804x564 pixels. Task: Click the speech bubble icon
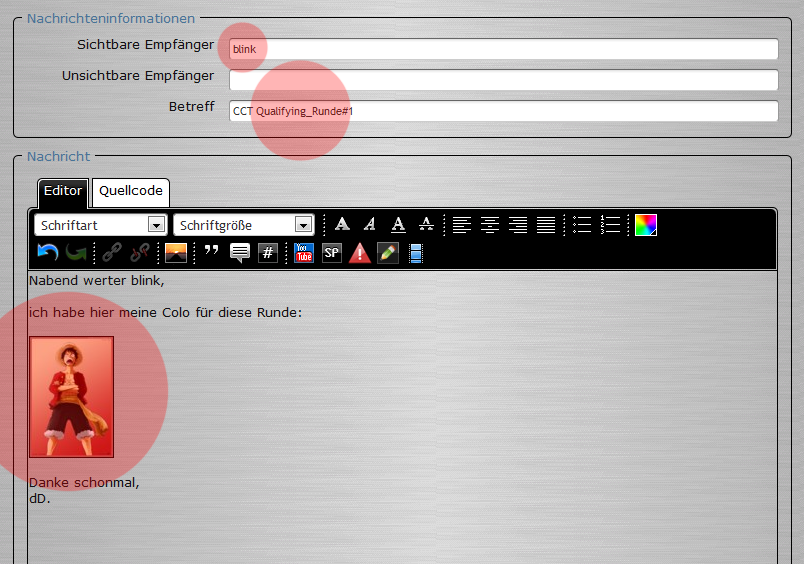point(239,253)
